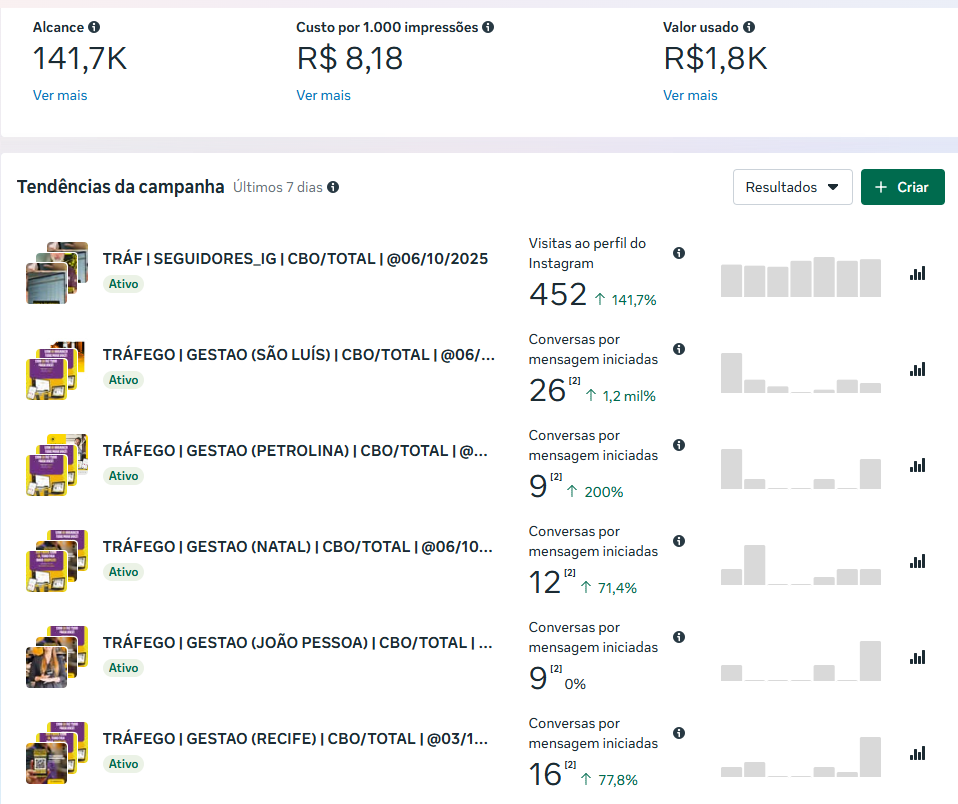This screenshot has width=958, height=804.
Task: Open bar chart icon for NATAL campaign
Action: pos(917,561)
